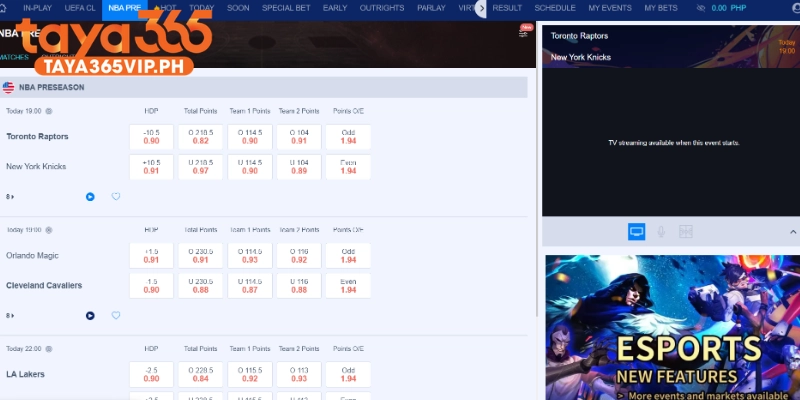
Task: Click the NBA PRESEASON league header
Action: pos(264,87)
